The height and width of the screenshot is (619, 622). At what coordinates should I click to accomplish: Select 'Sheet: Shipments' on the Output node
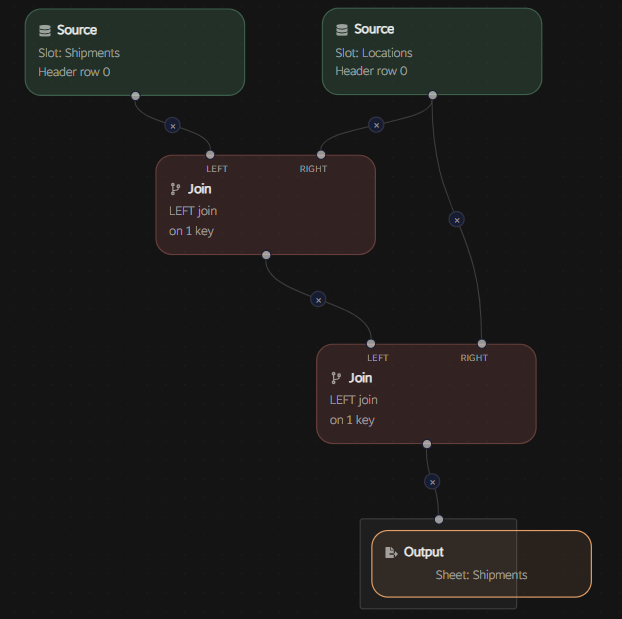pos(481,575)
